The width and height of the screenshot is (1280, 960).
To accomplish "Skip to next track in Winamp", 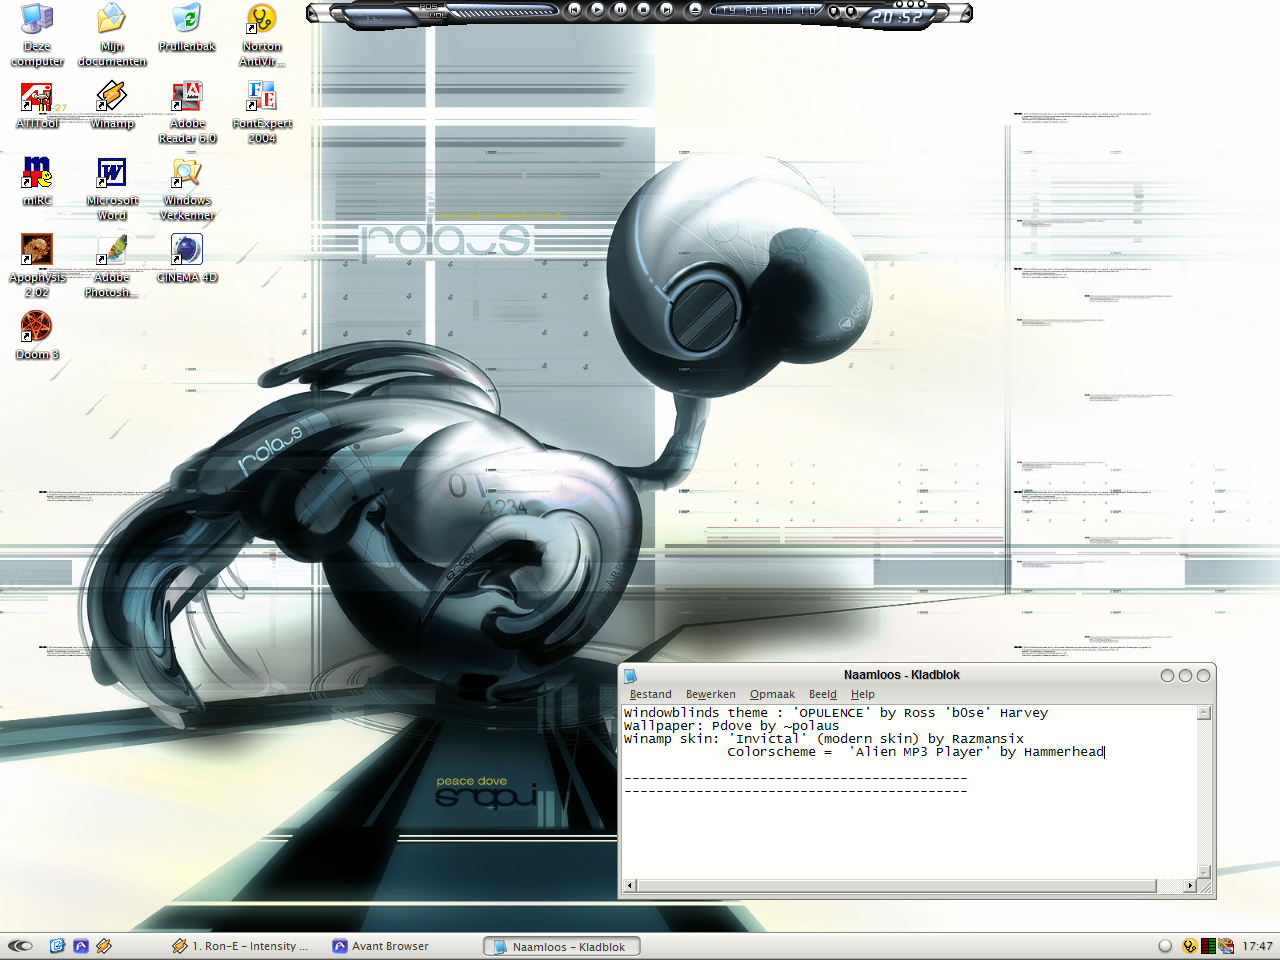I will [666, 10].
